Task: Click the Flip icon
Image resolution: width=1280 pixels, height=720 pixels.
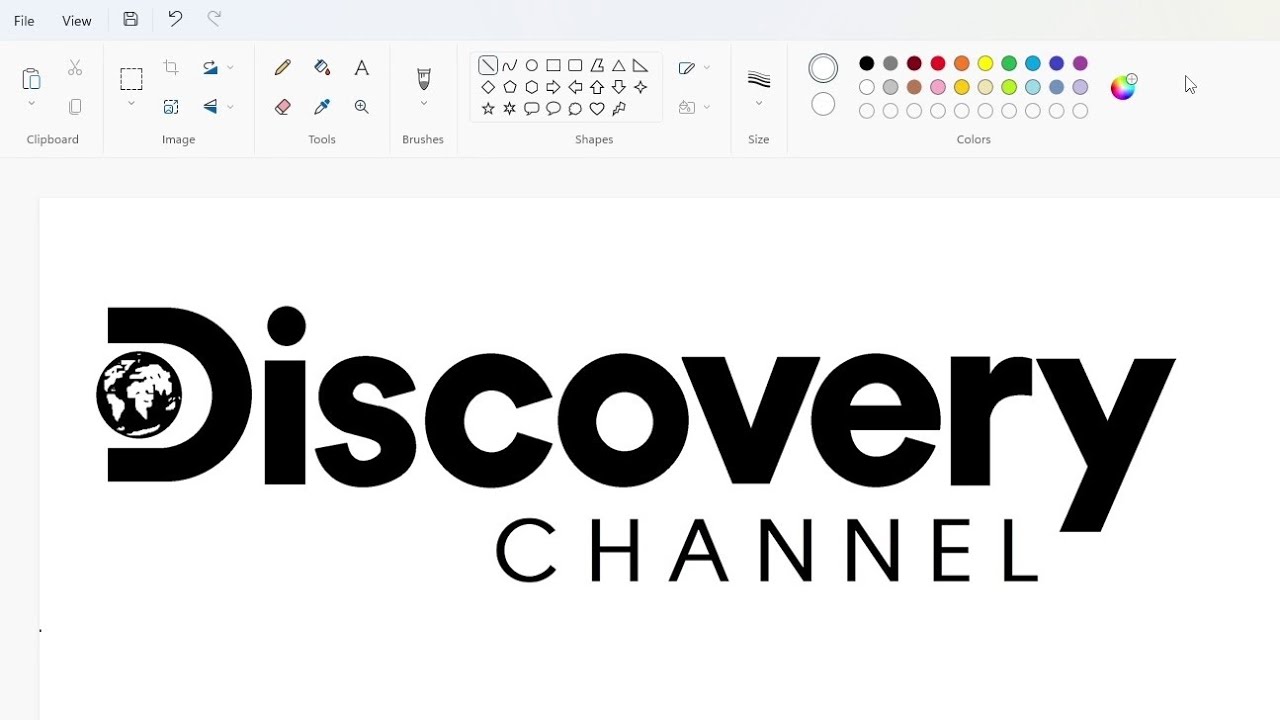Action: coord(210,106)
